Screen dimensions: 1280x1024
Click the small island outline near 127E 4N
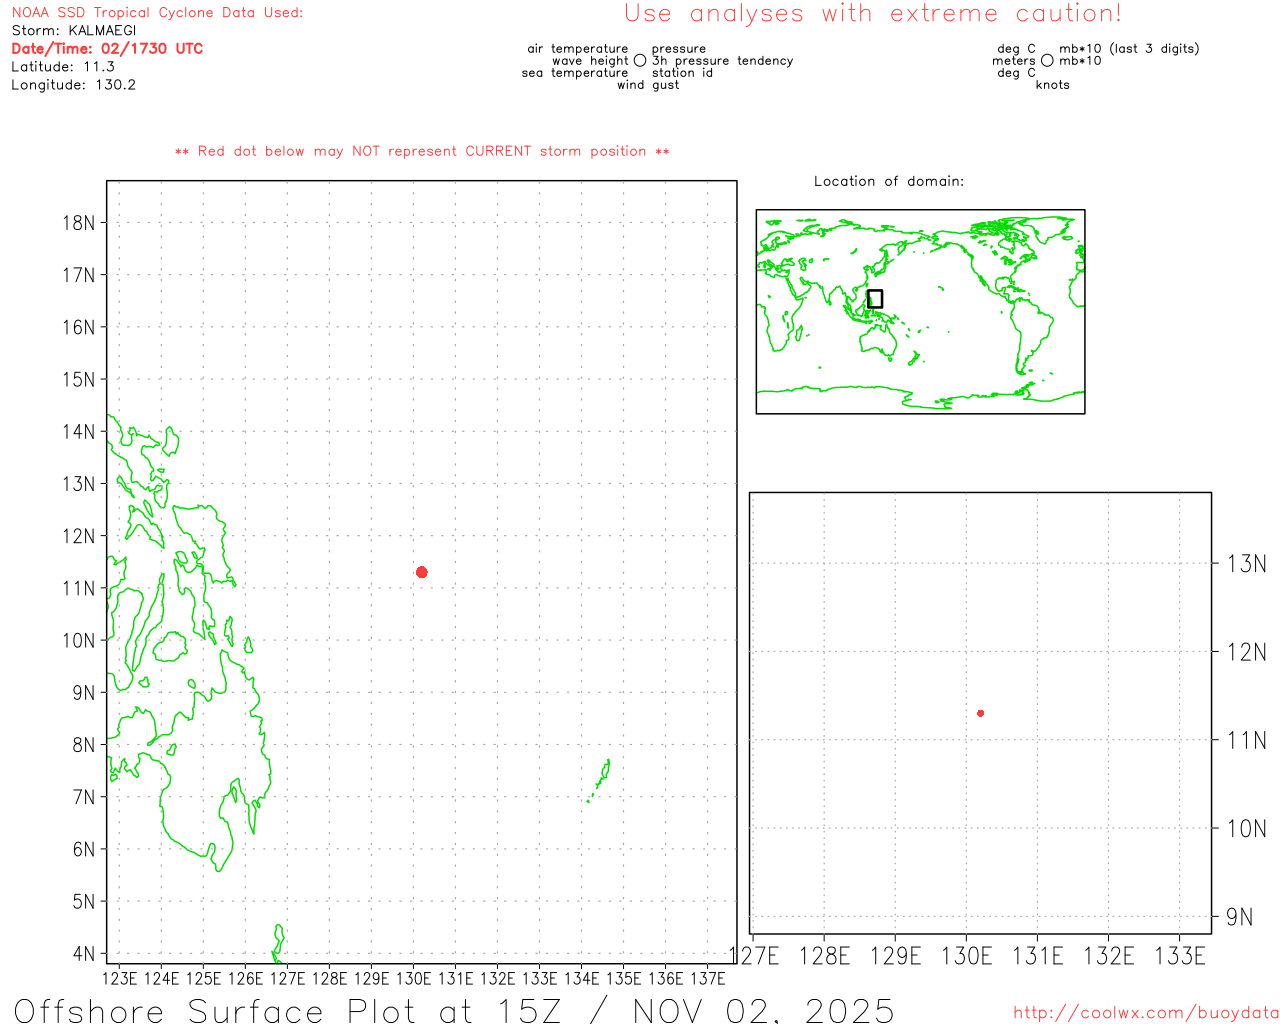pyautogui.click(x=279, y=941)
